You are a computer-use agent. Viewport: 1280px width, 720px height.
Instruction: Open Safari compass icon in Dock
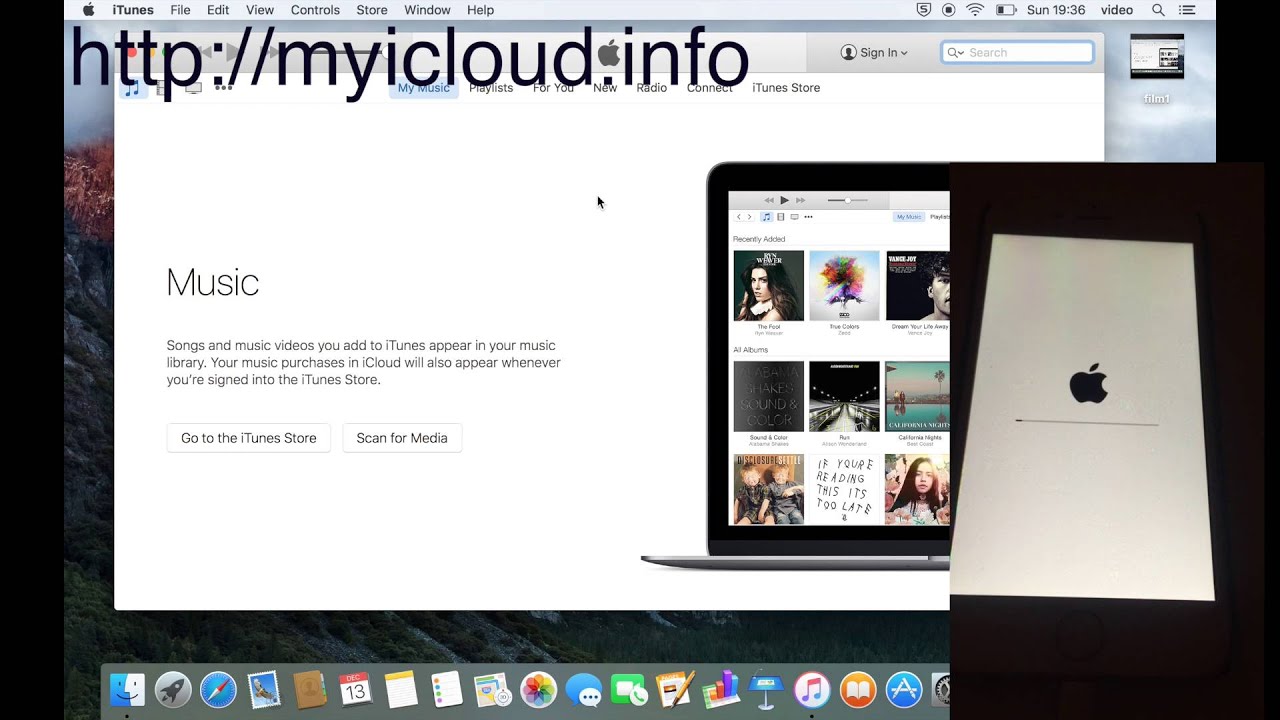(218, 690)
